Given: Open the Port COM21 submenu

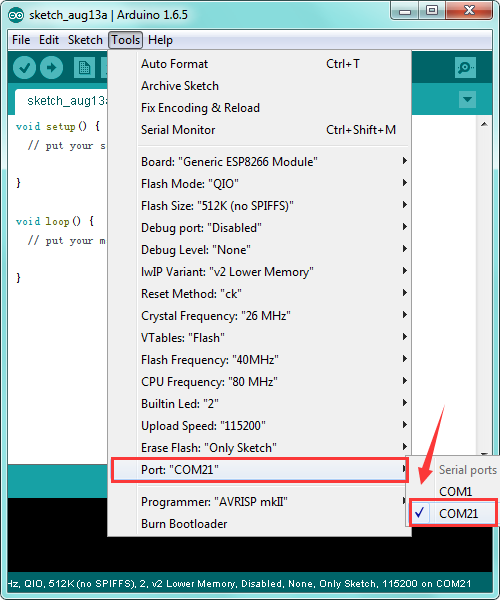Looking at the screenshot, I should [259, 470].
